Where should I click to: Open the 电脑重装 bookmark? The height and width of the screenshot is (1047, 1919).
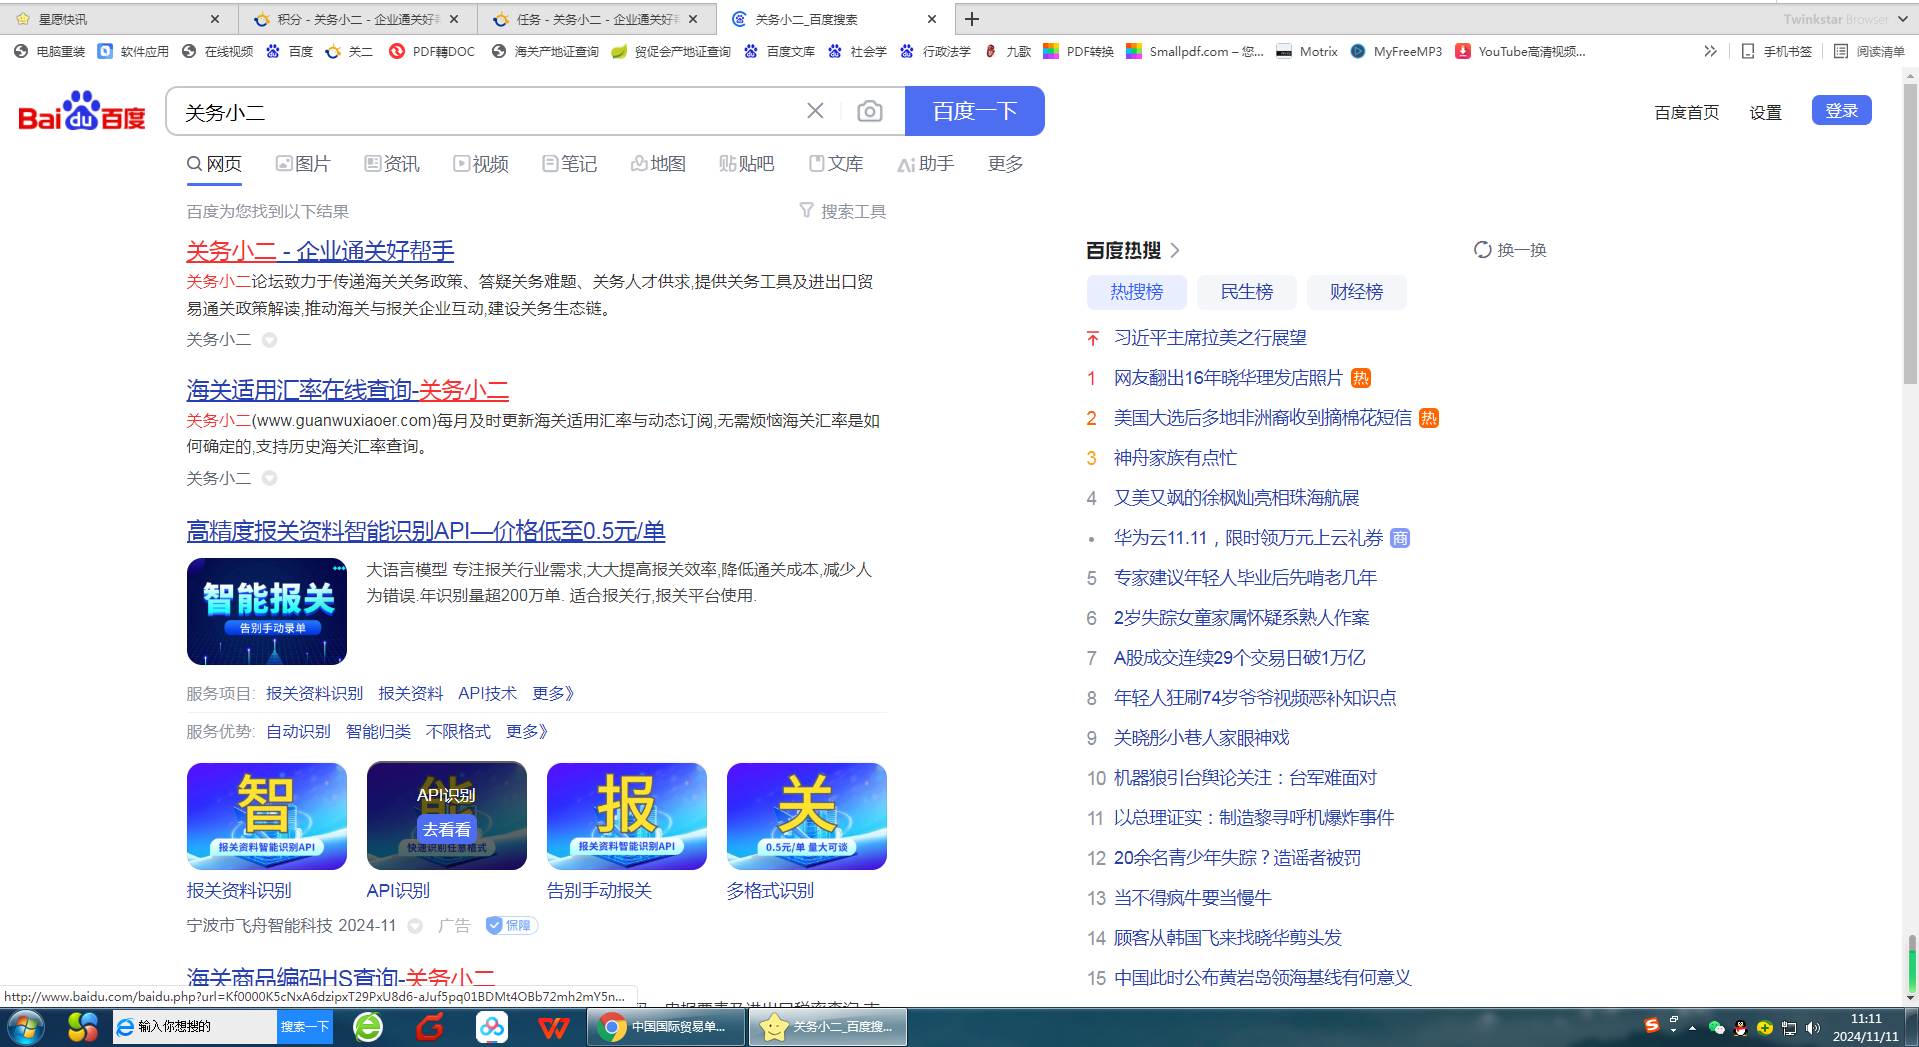(x=49, y=51)
